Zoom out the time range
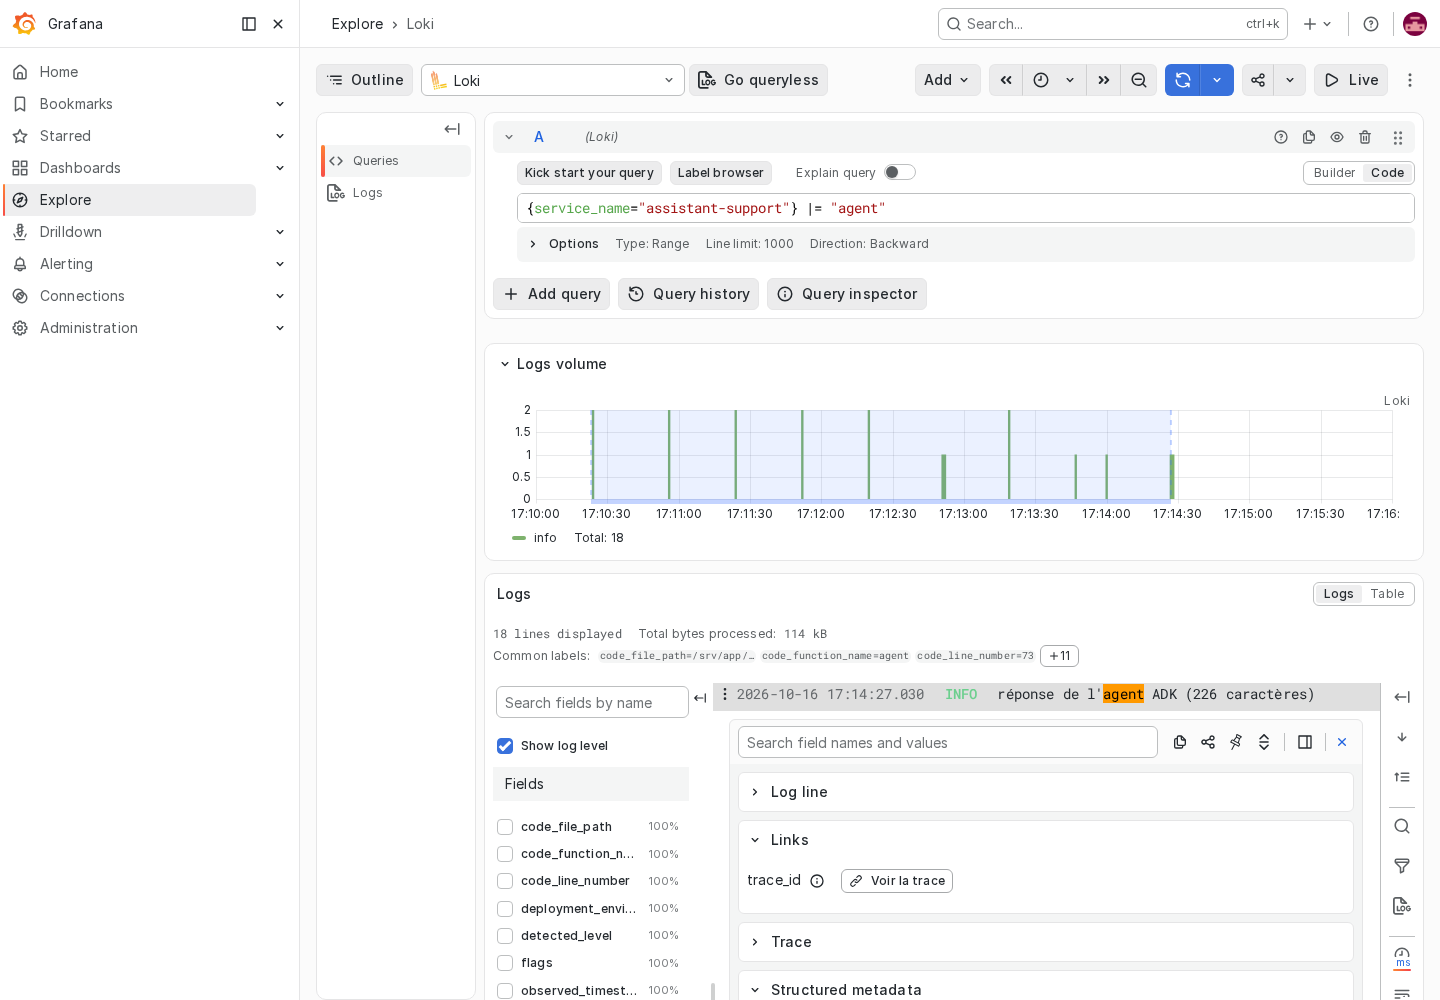Screen dimensions: 1440x1000 pos(1139,80)
